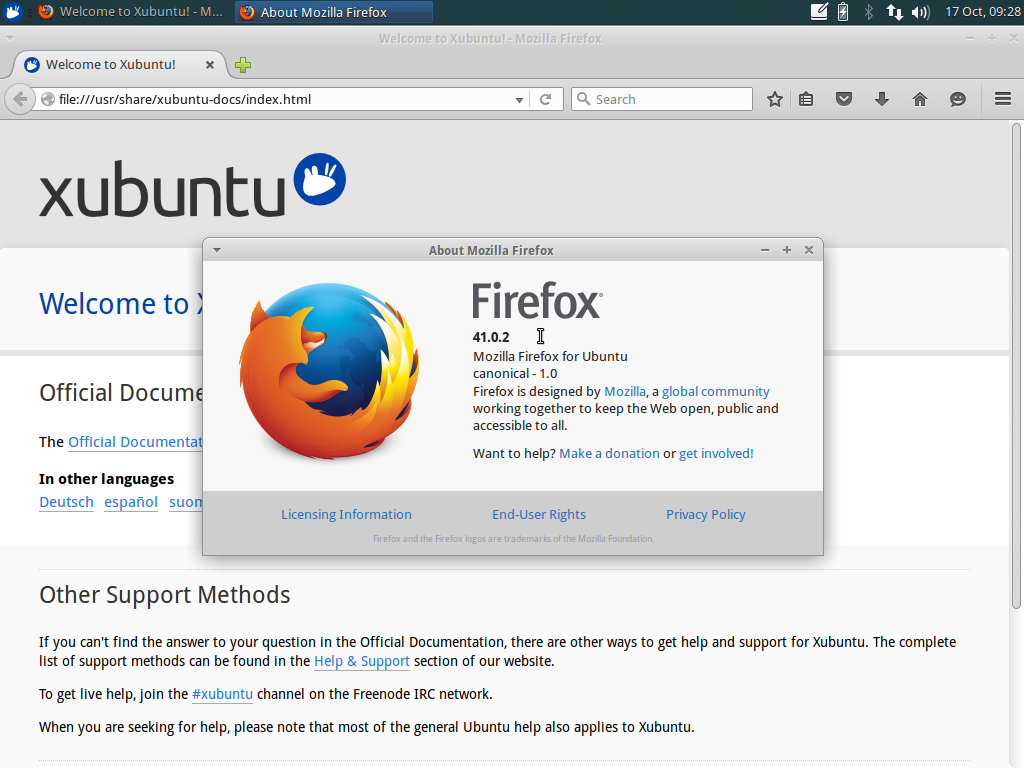This screenshot has height=768, width=1024.
Task: Open the Firefox hamburger menu
Action: 1001,99
